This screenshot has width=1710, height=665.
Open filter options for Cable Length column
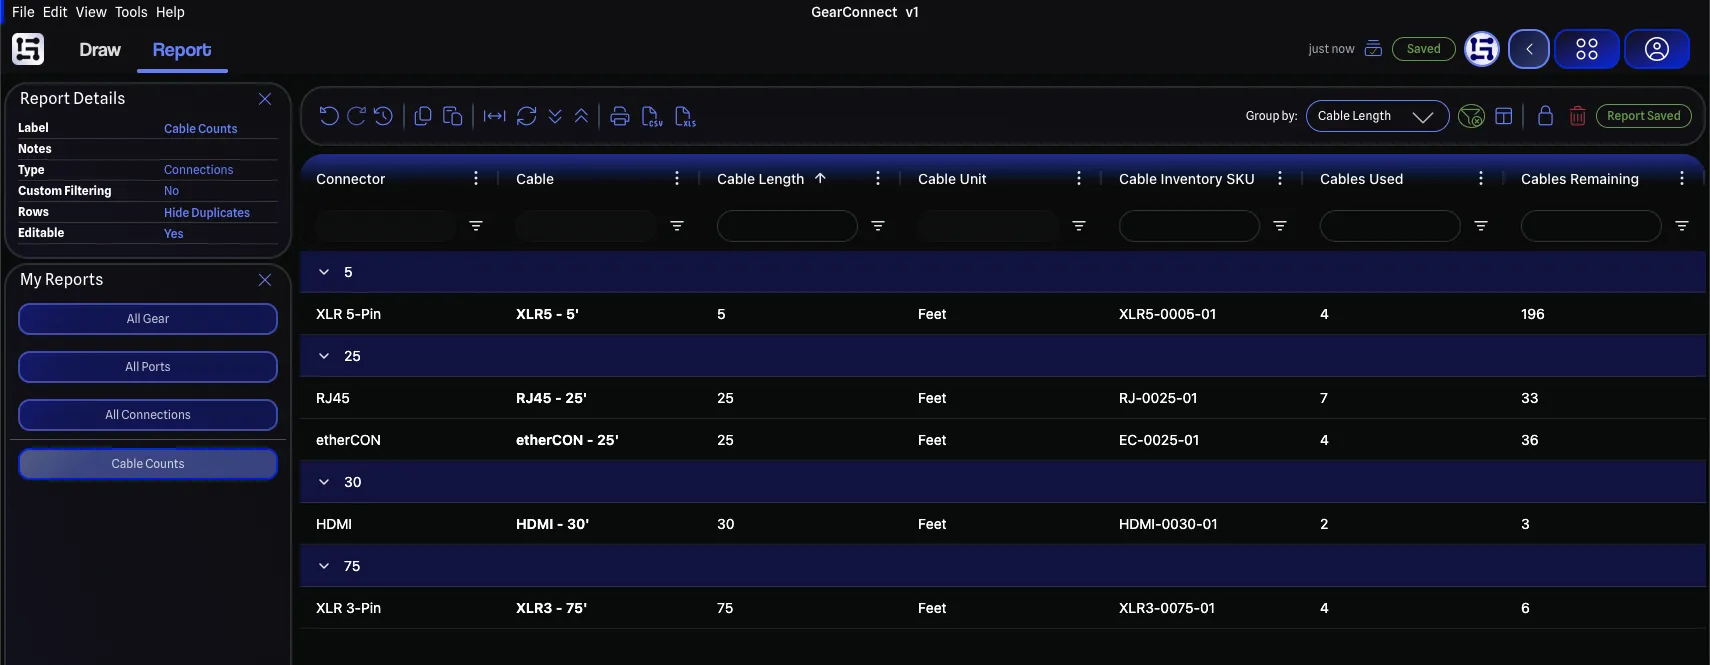(x=878, y=226)
